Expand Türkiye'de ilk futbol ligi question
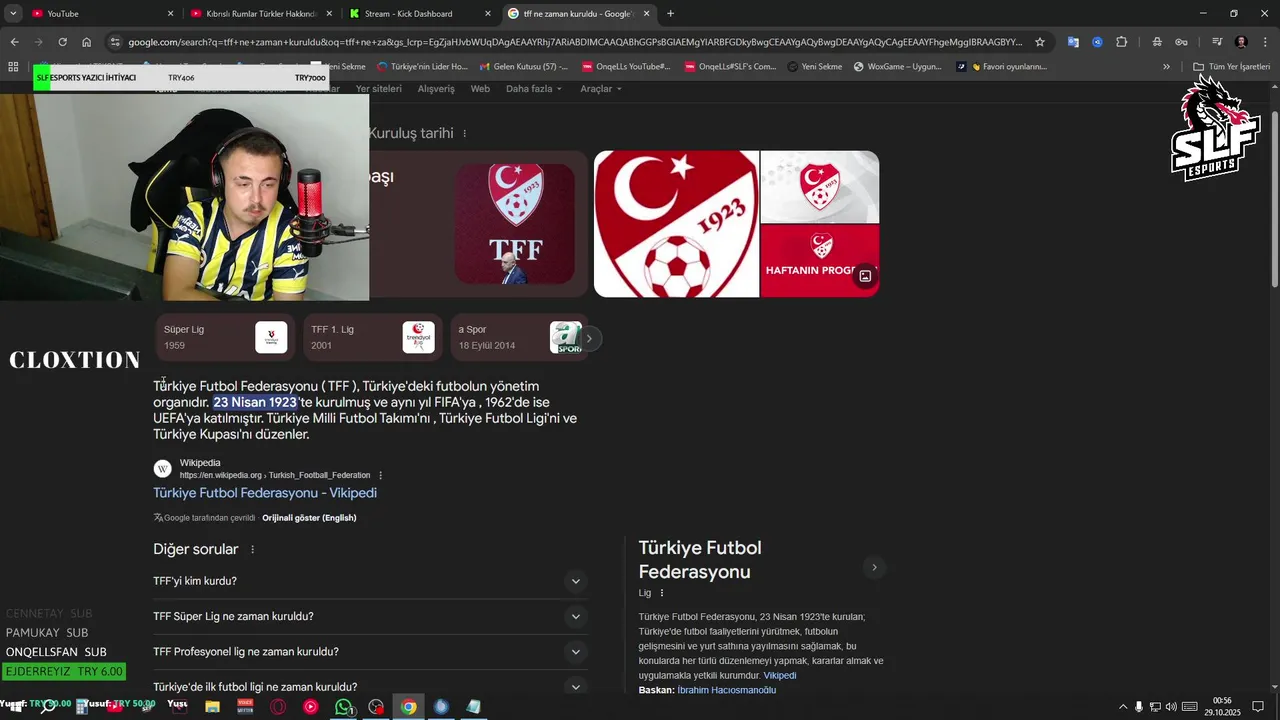Image resolution: width=1280 pixels, height=720 pixels. (371, 686)
